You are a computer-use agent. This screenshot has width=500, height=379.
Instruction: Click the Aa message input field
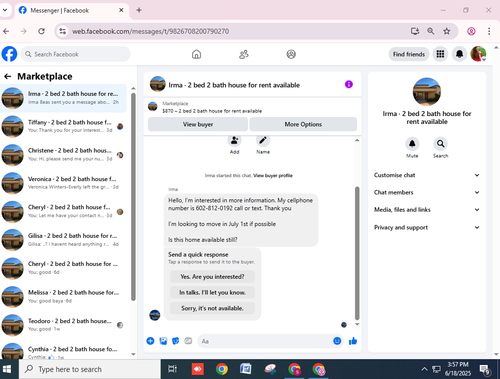265,341
